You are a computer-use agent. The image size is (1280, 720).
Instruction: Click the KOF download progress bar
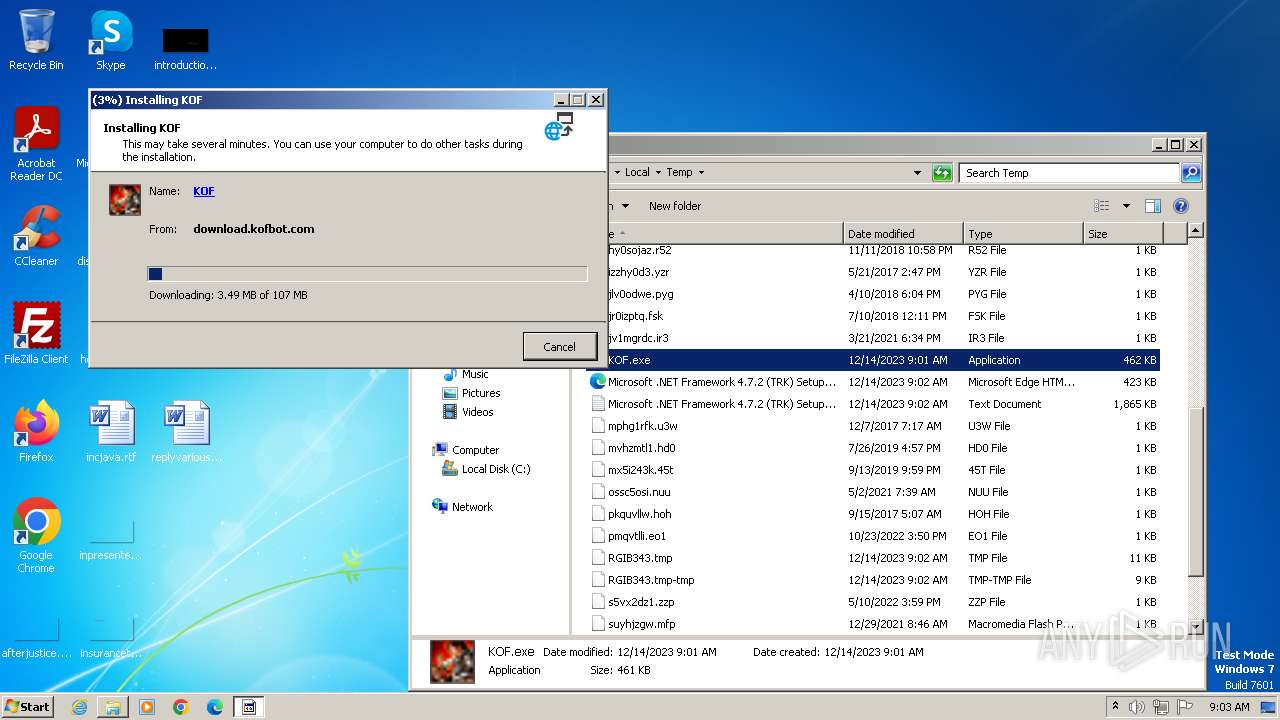click(x=367, y=274)
